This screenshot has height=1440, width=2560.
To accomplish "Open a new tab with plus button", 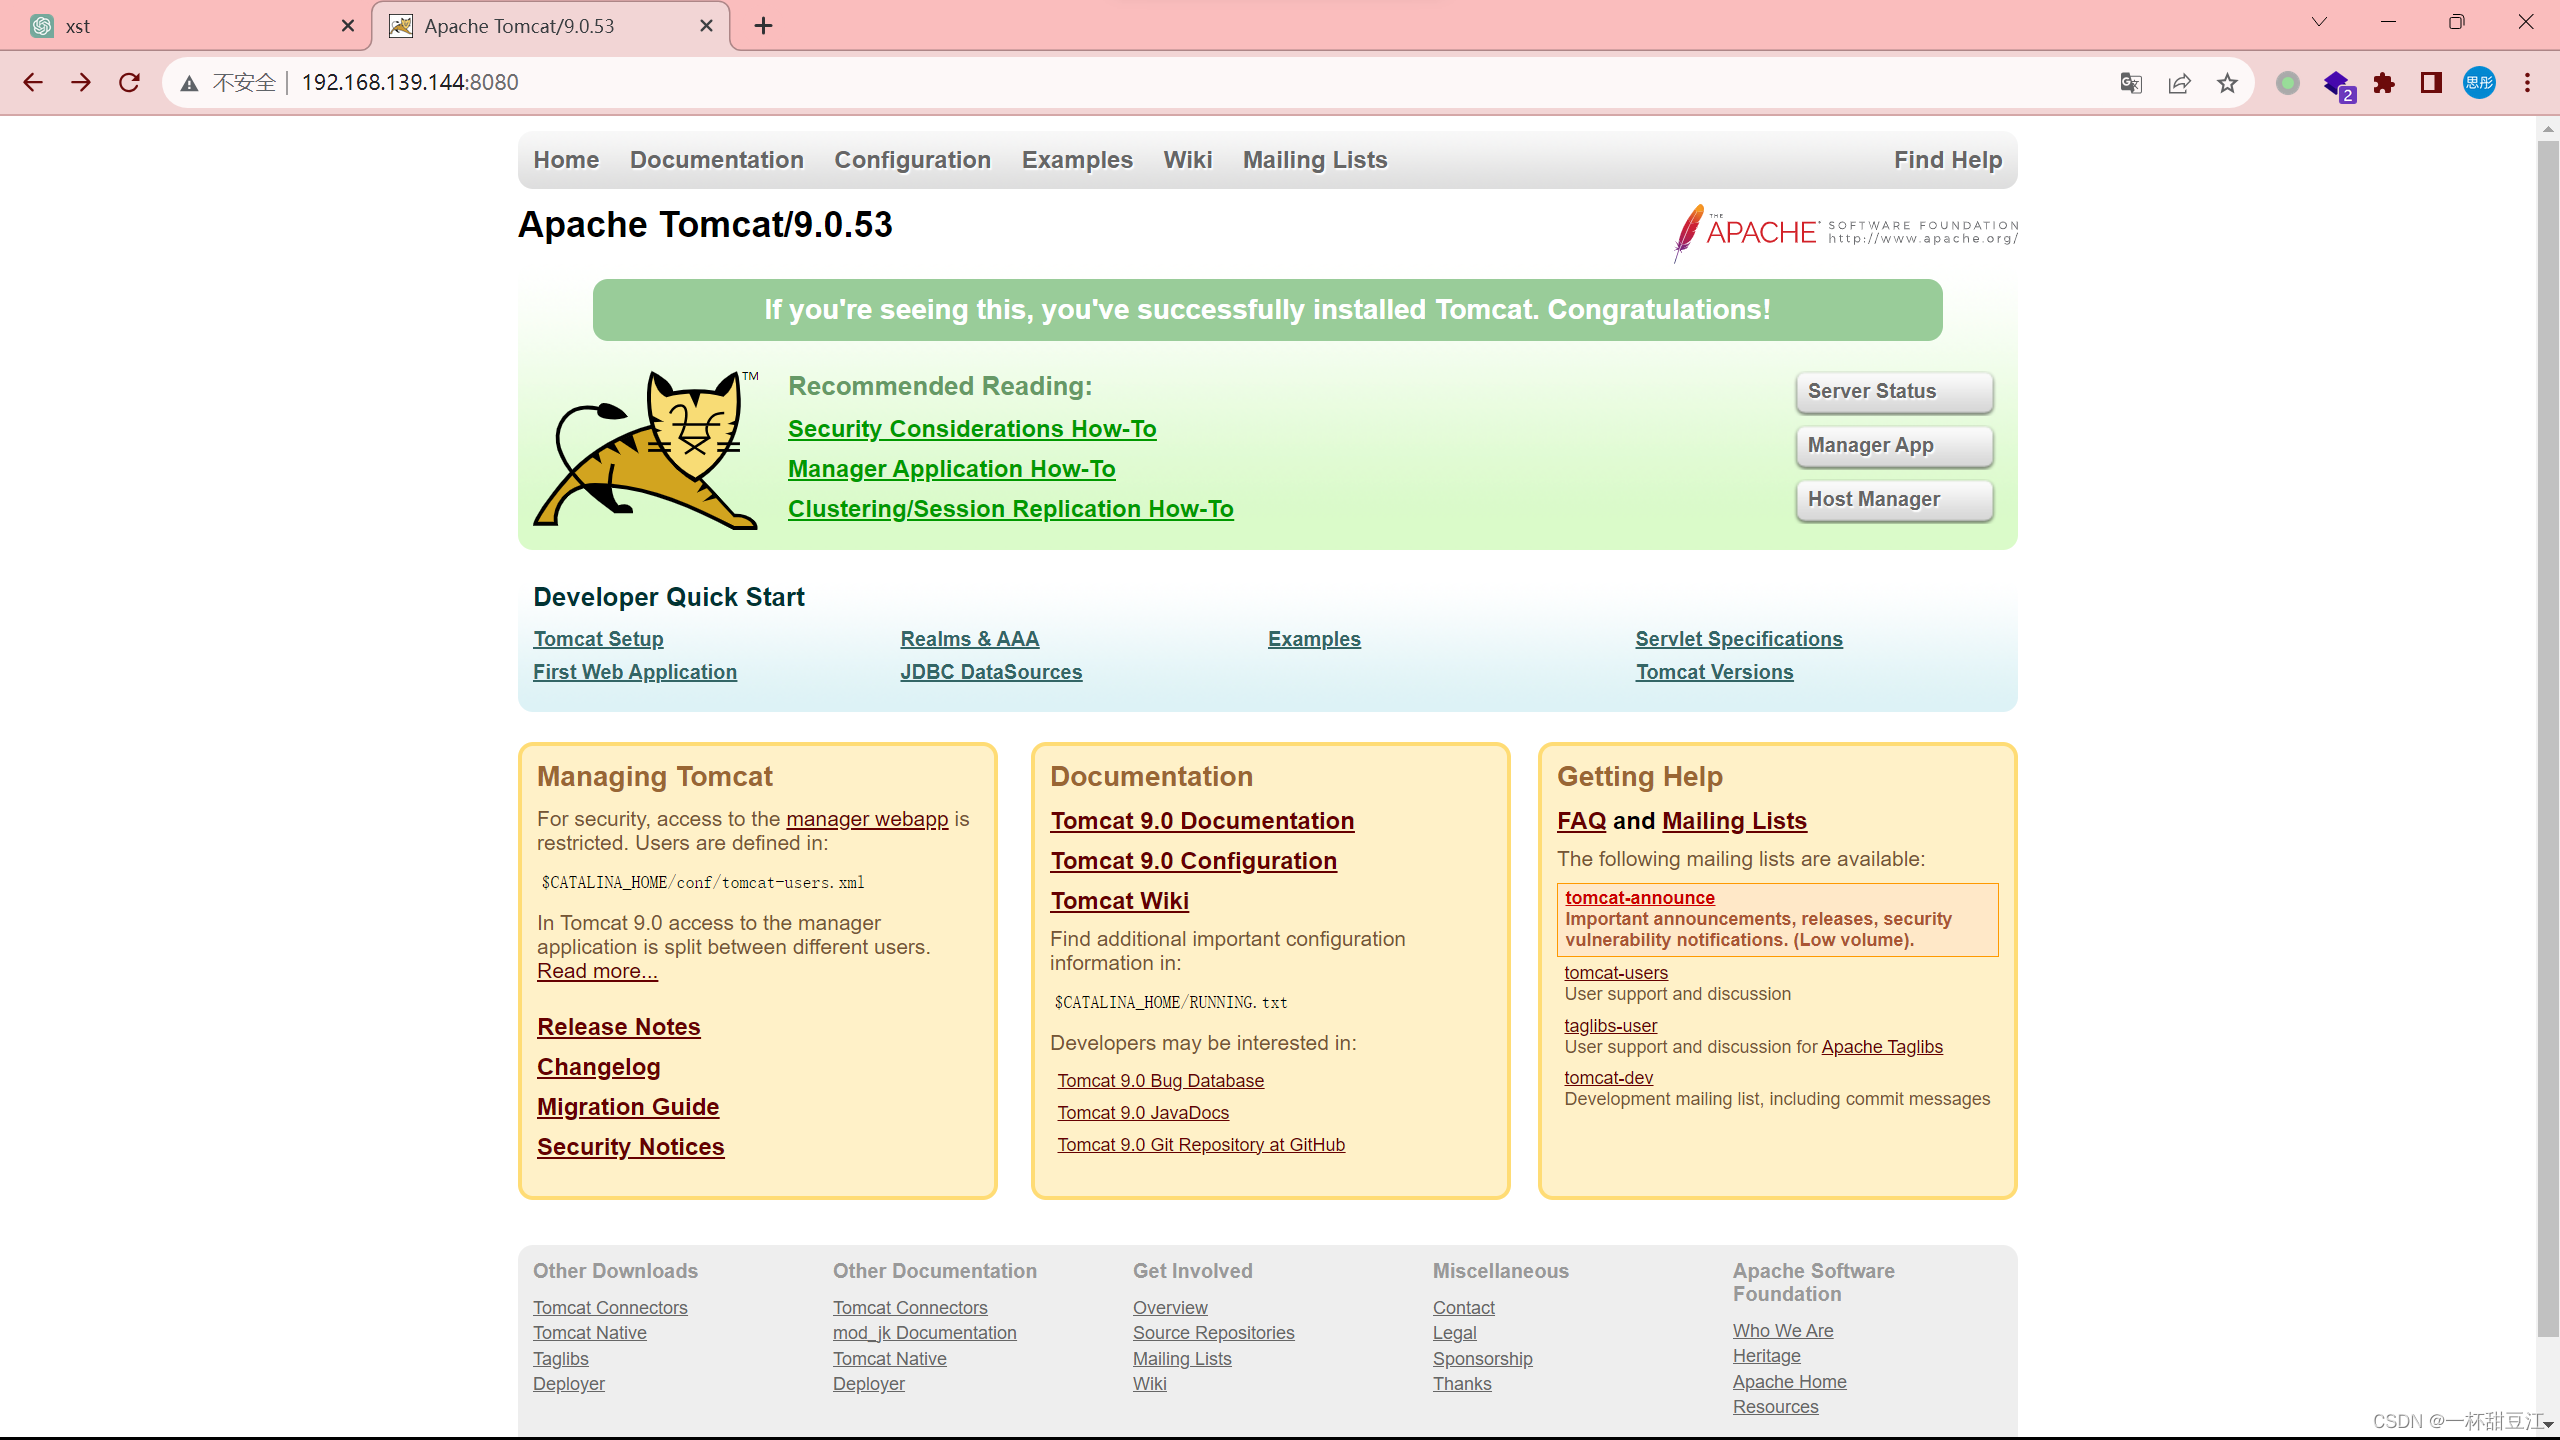I will (764, 26).
